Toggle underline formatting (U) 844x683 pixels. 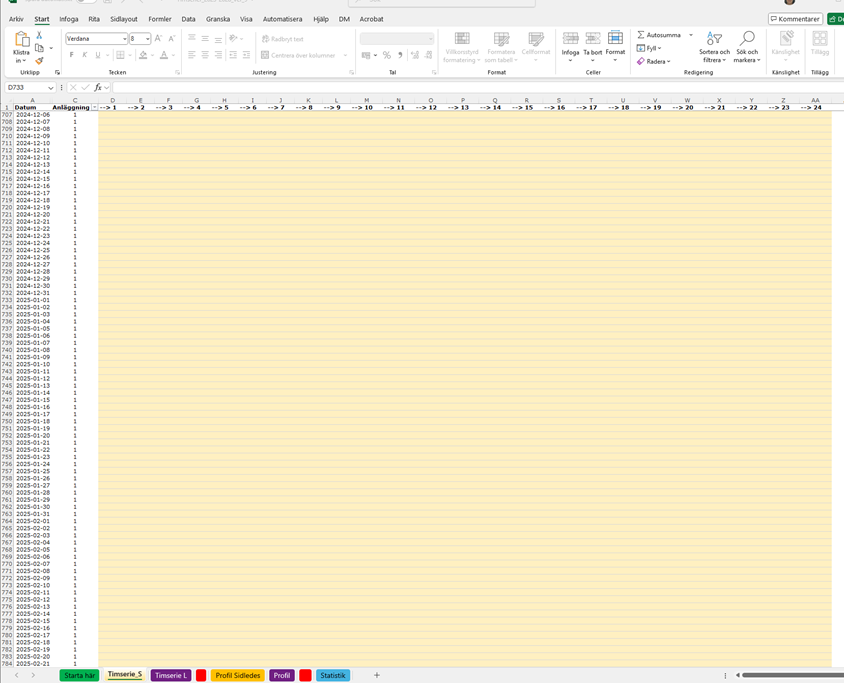[97, 55]
